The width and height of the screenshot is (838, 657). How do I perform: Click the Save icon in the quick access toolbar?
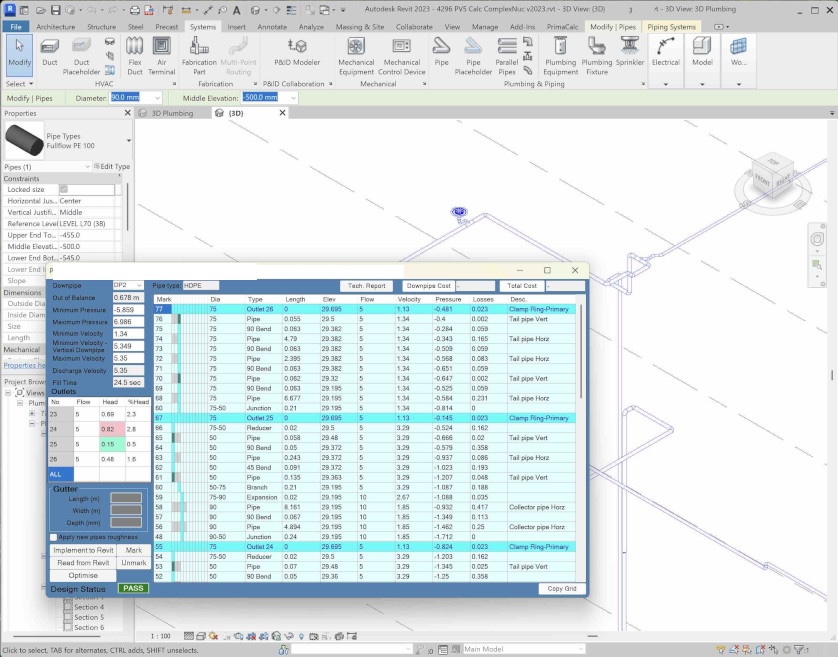[56, 10]
